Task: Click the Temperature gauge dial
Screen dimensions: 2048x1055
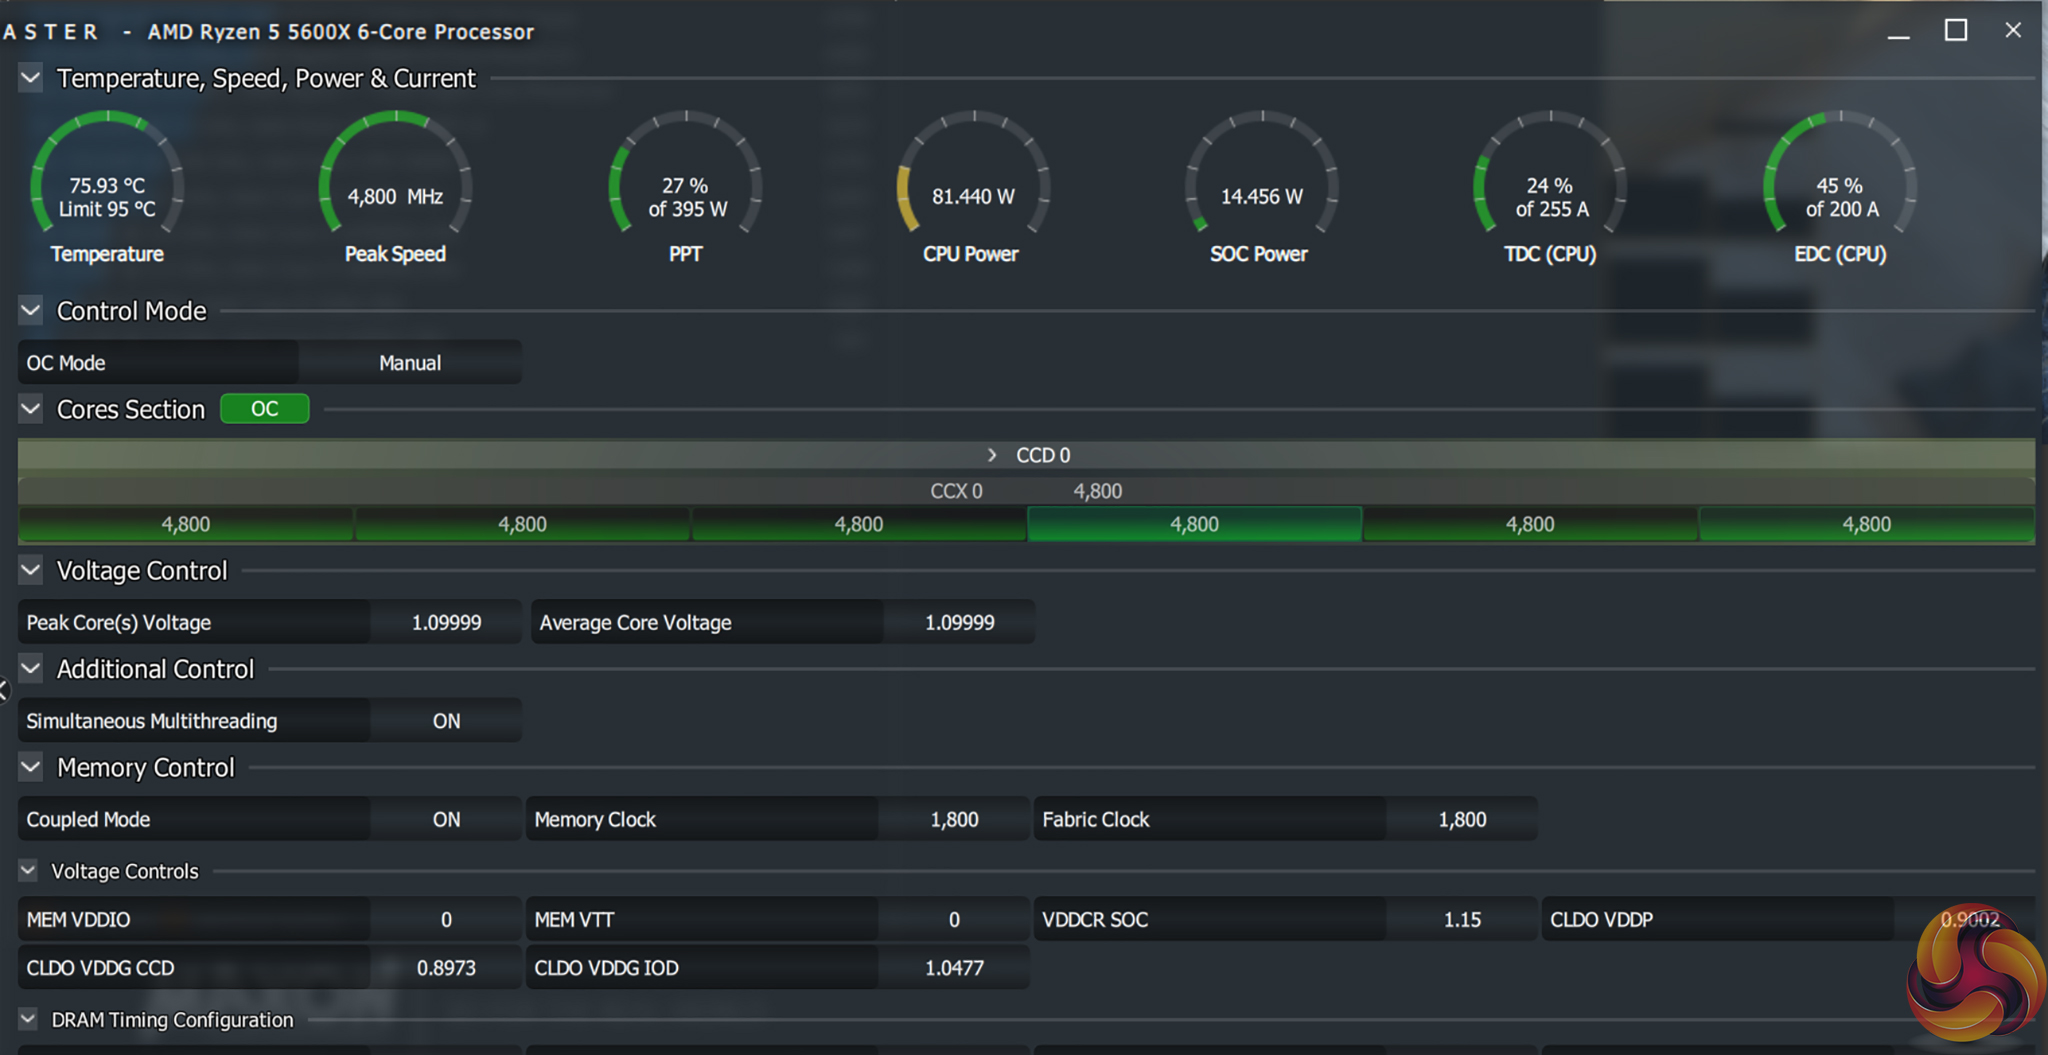Action: point(107,180)
